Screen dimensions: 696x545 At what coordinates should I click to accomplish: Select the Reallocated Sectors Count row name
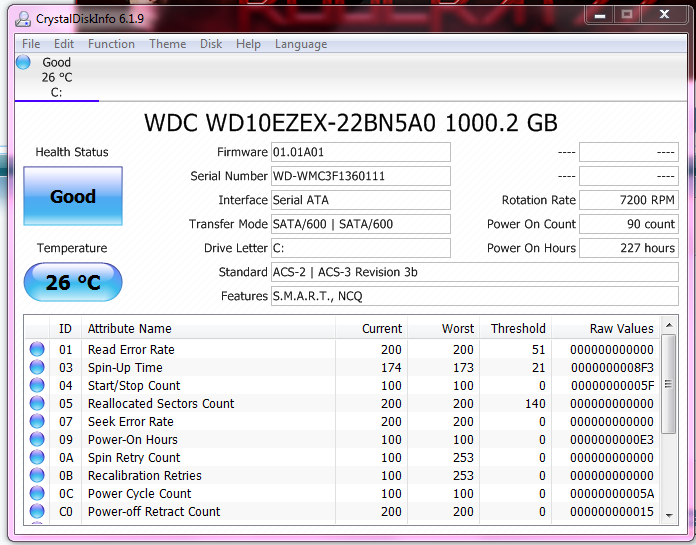(x=161, y=403)
